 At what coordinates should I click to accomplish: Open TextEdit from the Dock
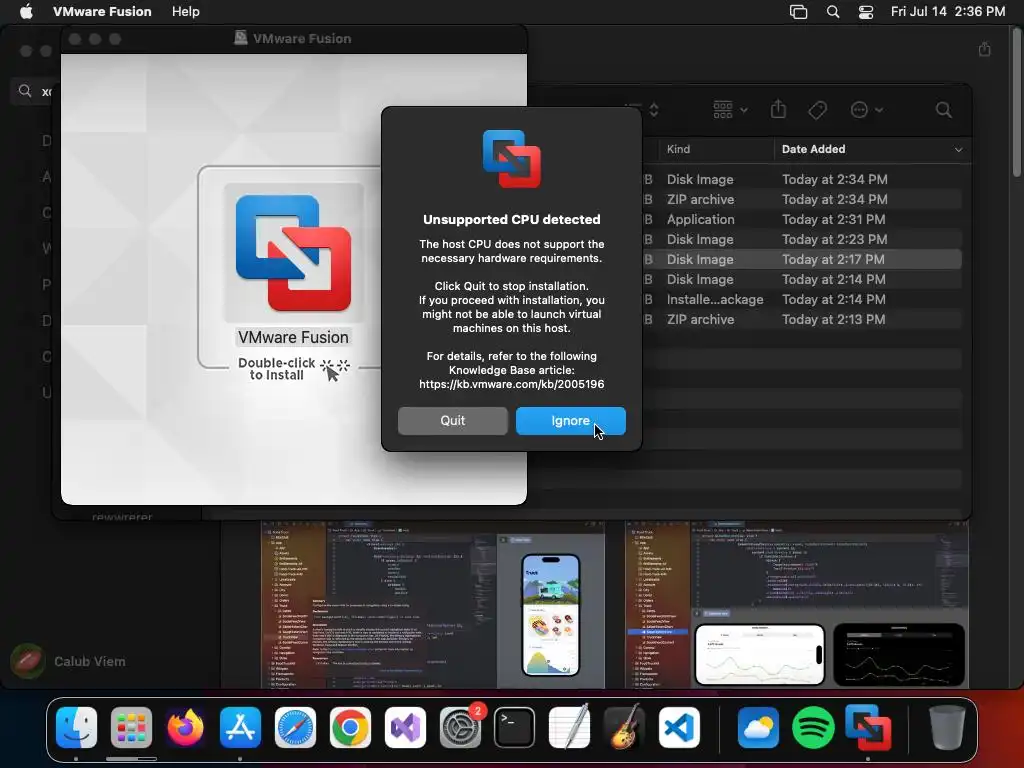[x=569, y=727]
